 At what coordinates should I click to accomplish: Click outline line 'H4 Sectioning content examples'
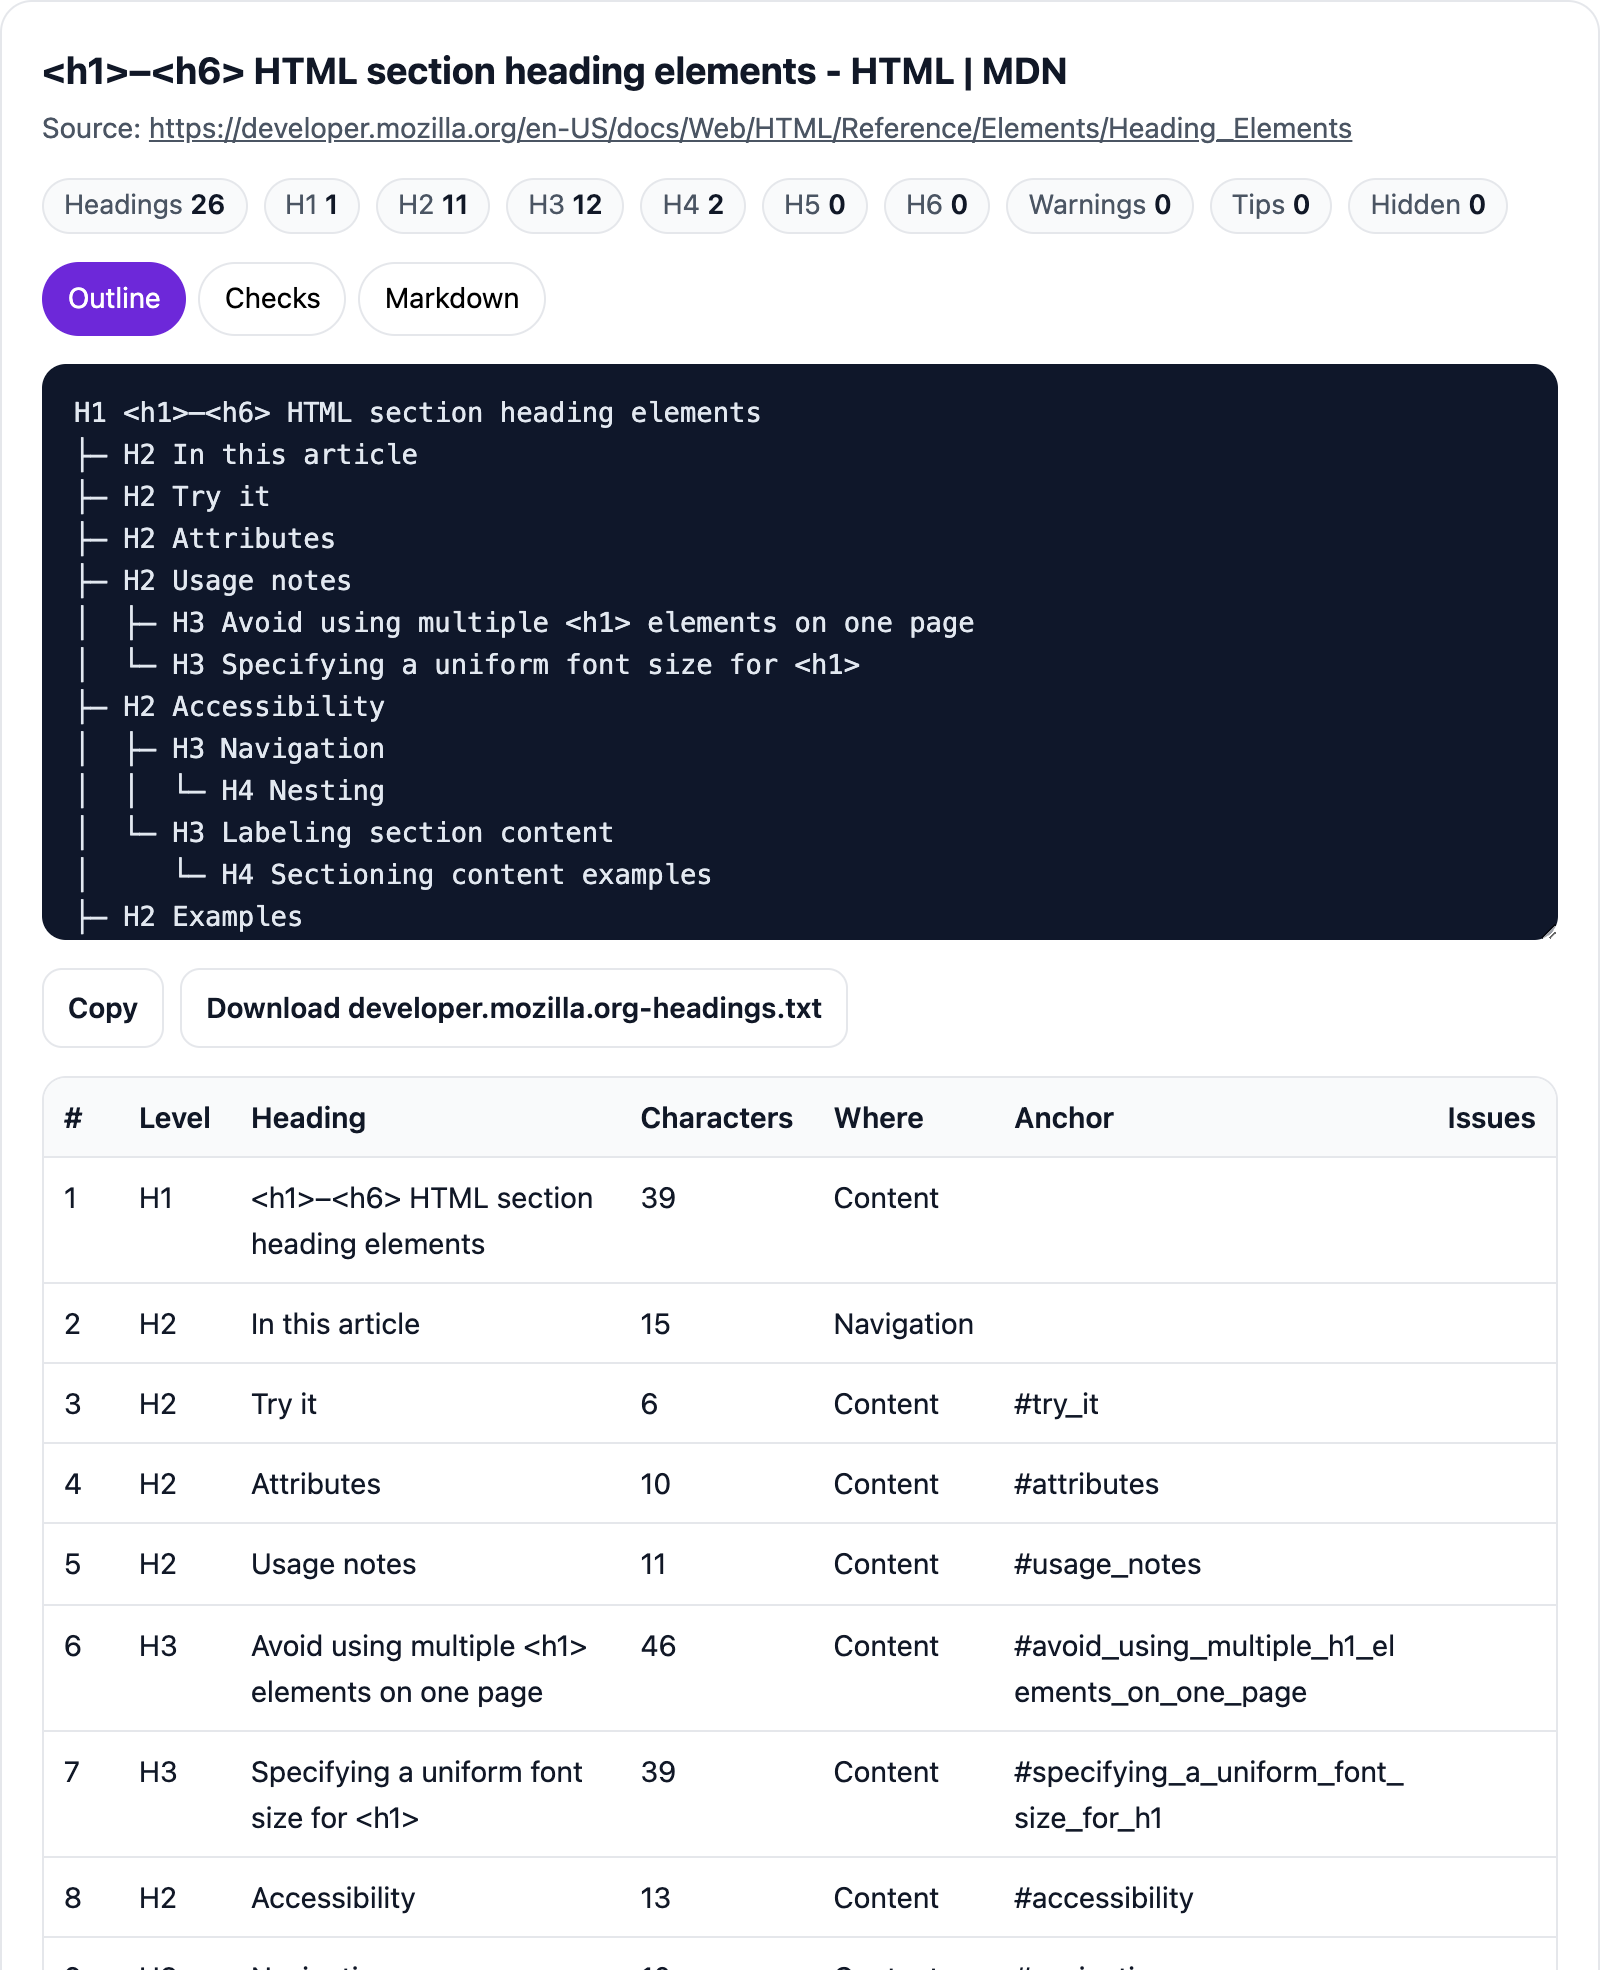coord(466,874)
